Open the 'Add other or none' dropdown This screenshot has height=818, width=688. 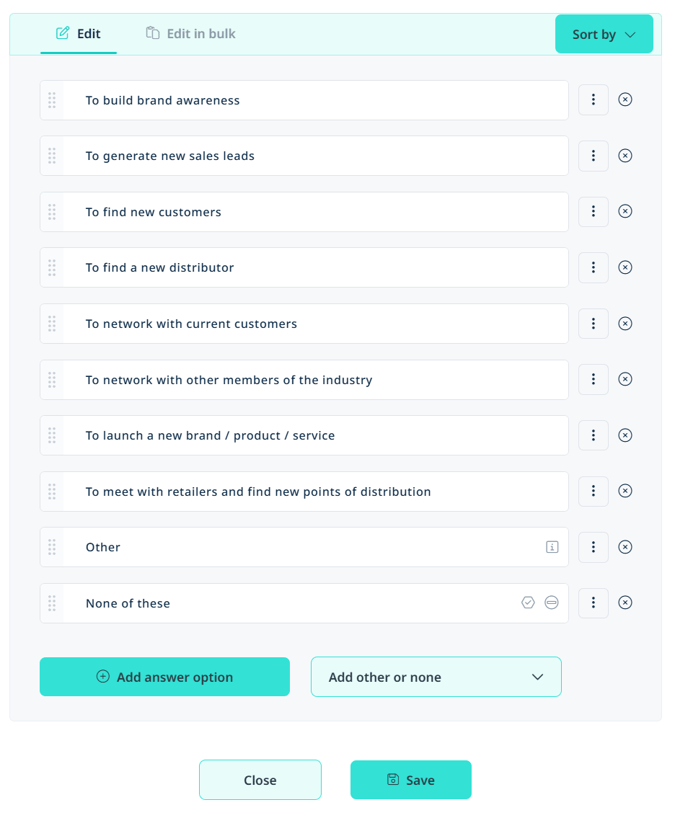436,677
